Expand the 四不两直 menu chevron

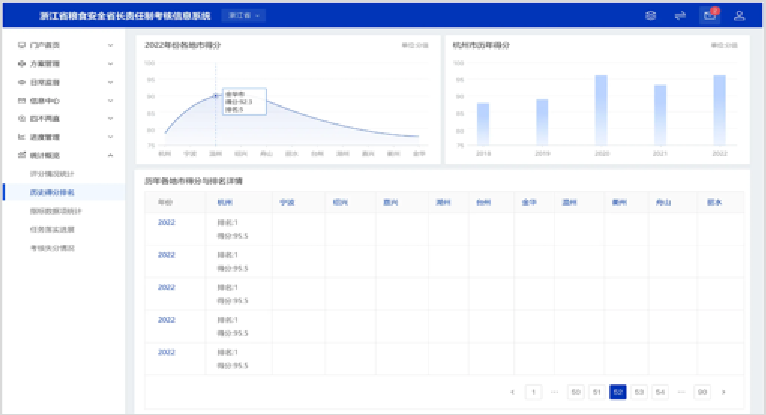(x=110, y=119)
